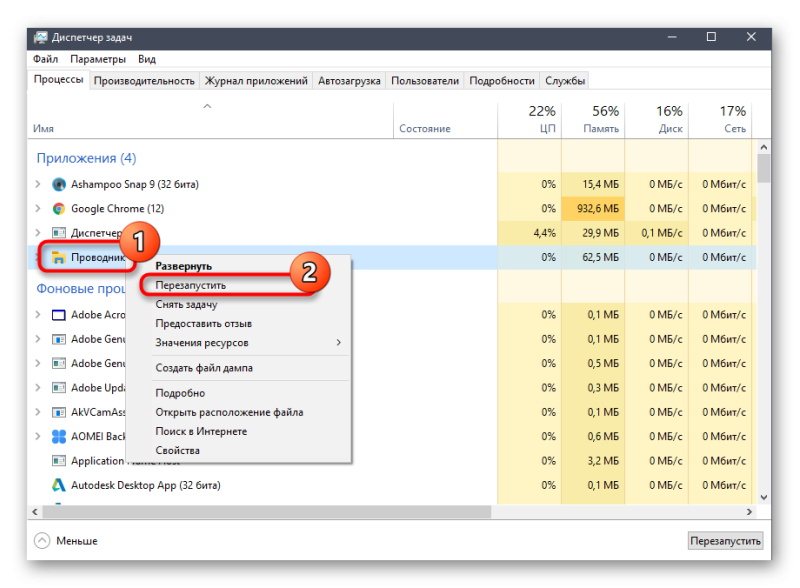Expand the Диспетчер задач process row

point(38,233)
